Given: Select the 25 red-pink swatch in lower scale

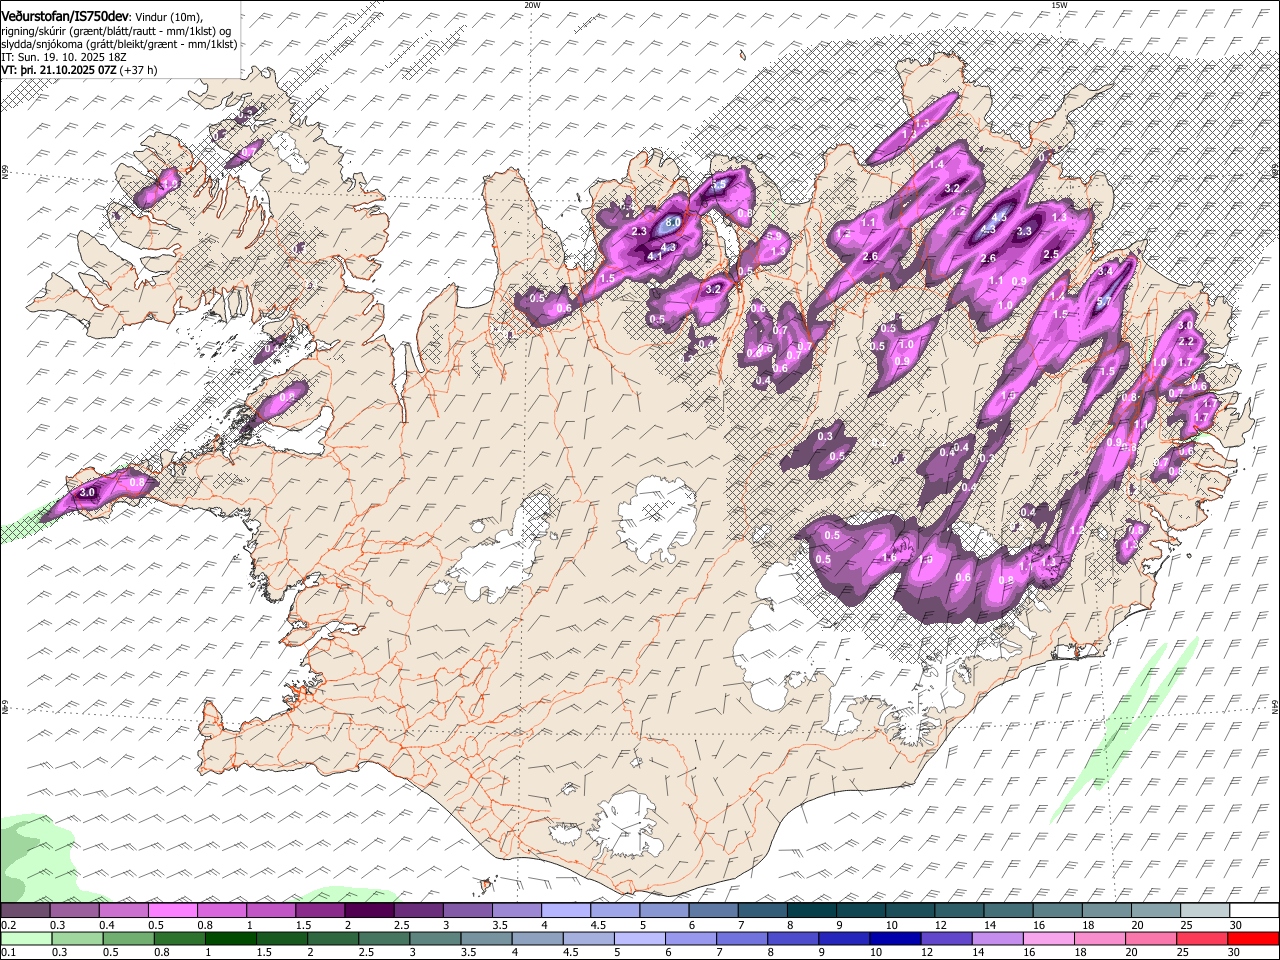Looking at the screenshot, I should (1203, 939).
